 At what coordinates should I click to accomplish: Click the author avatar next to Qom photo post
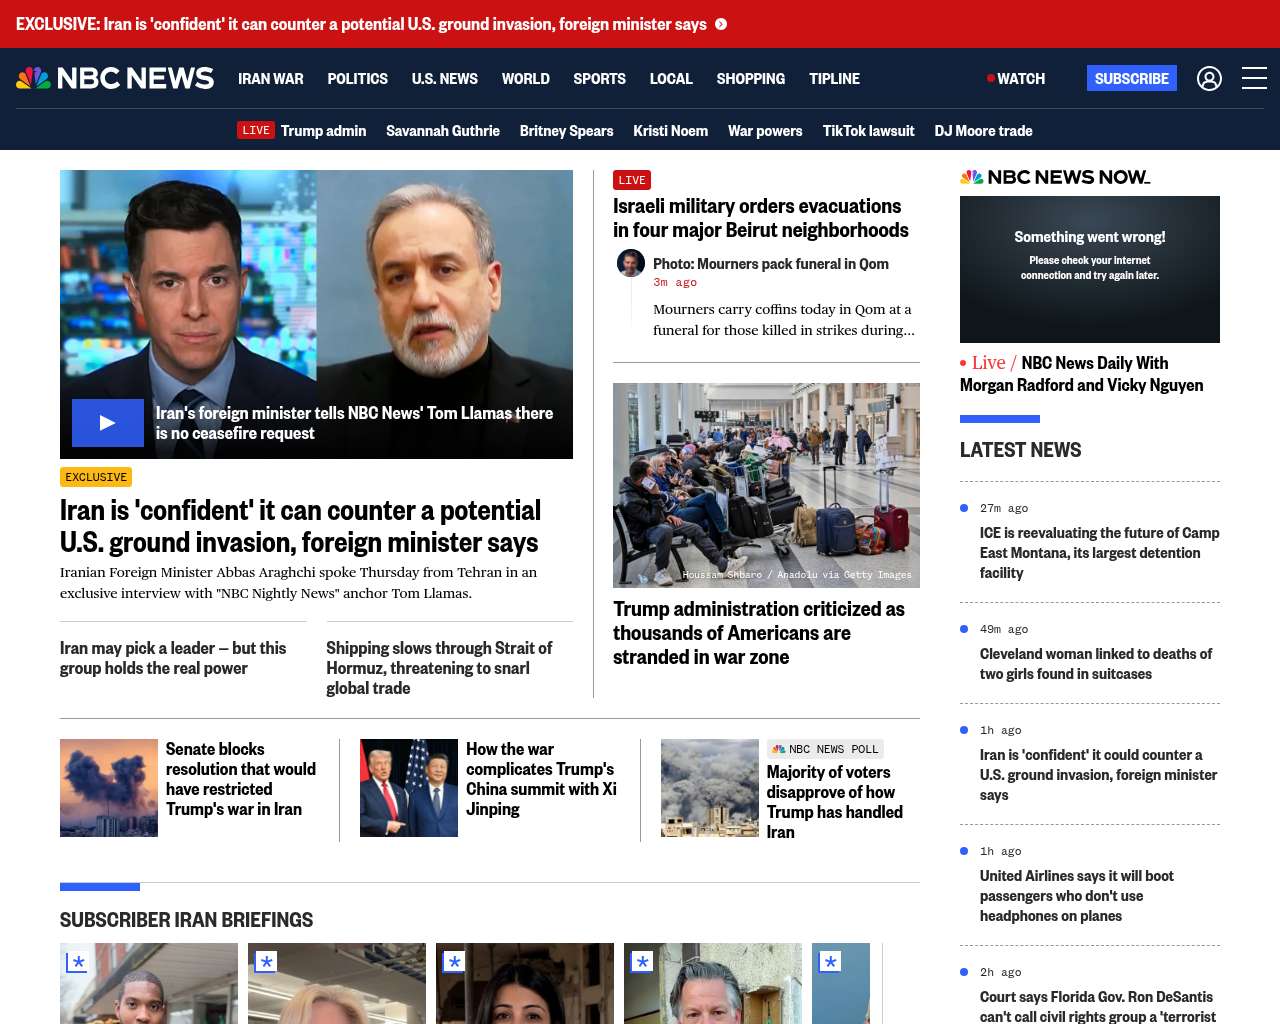(x=630, y=263)
